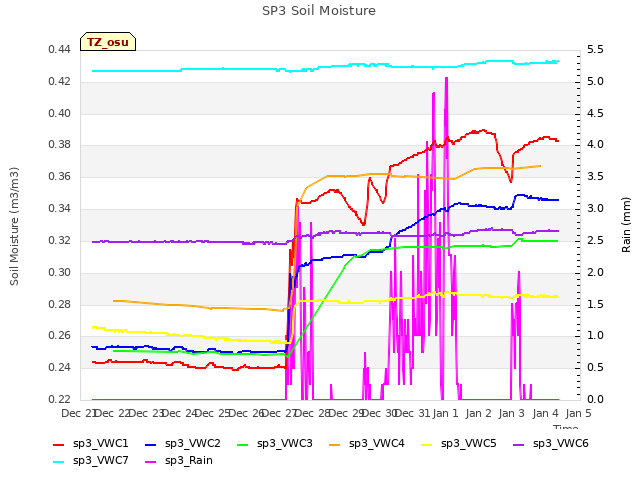Click the Dec 21 x-axis tick label
This screenshot has height=480, width=640.
pos(78,413)
